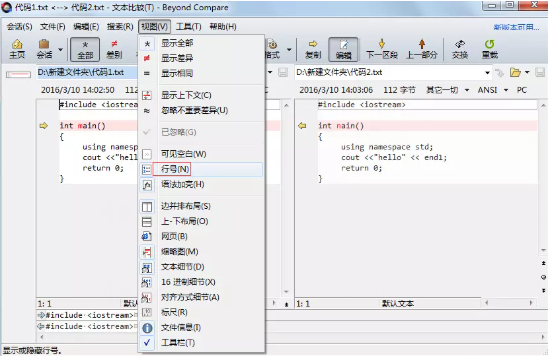Open the 编辑(E) menu

click(x=86, y=27)
